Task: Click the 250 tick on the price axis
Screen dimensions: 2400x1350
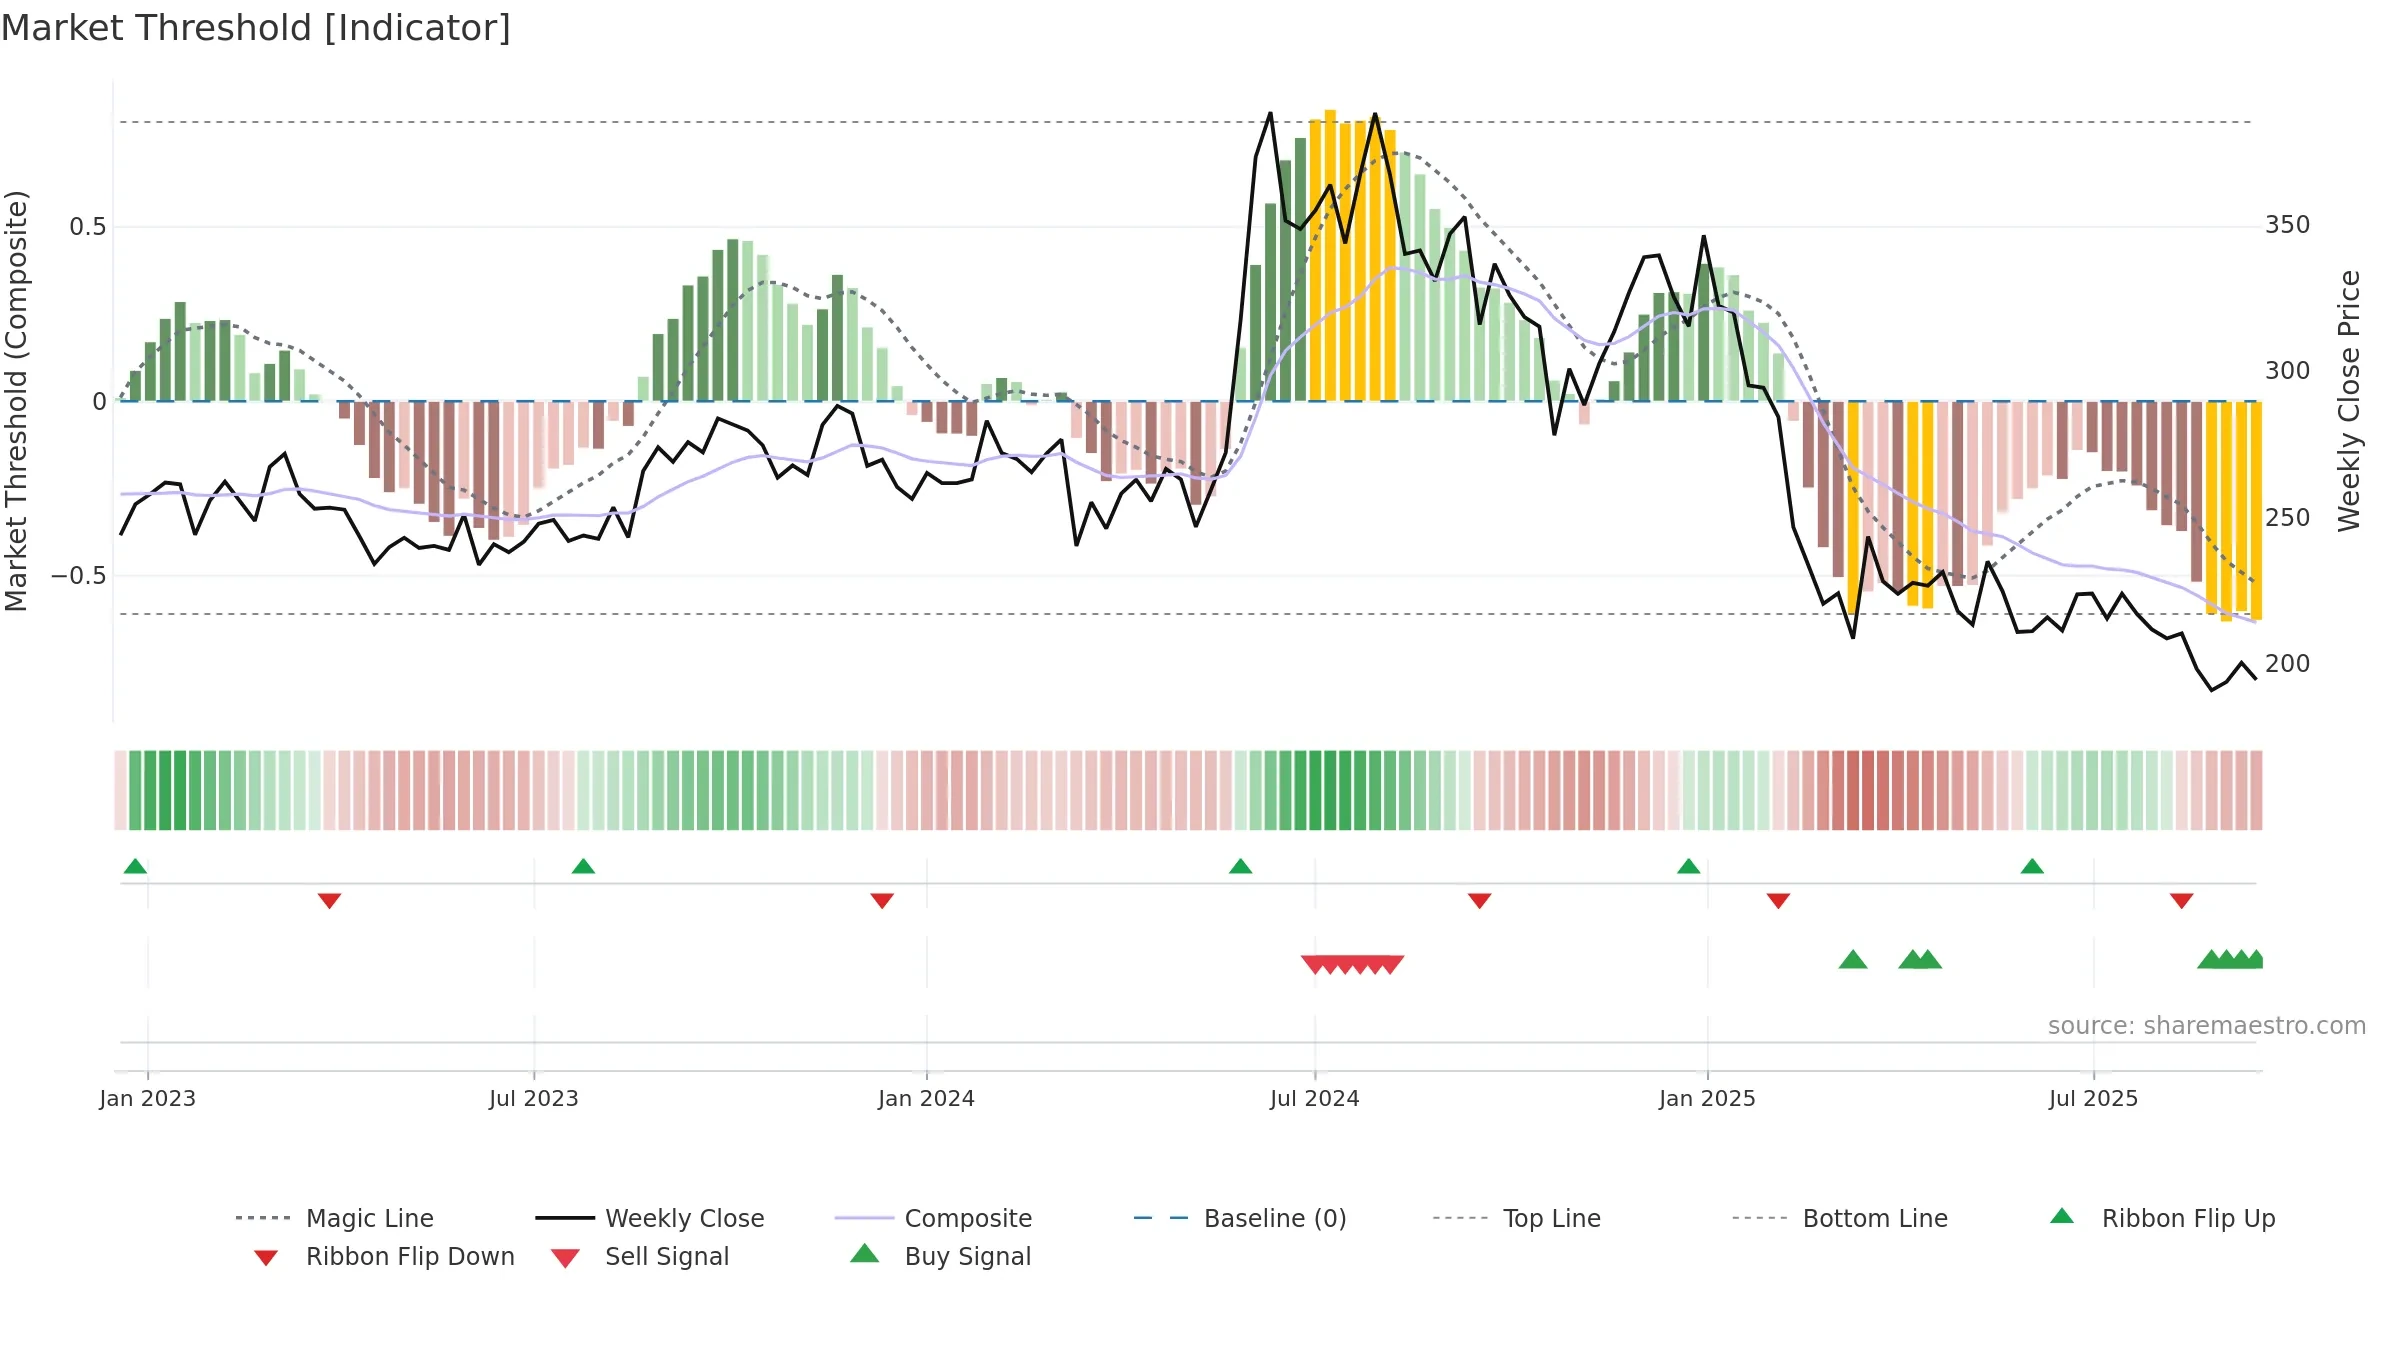Action: tap(2287, 517)
